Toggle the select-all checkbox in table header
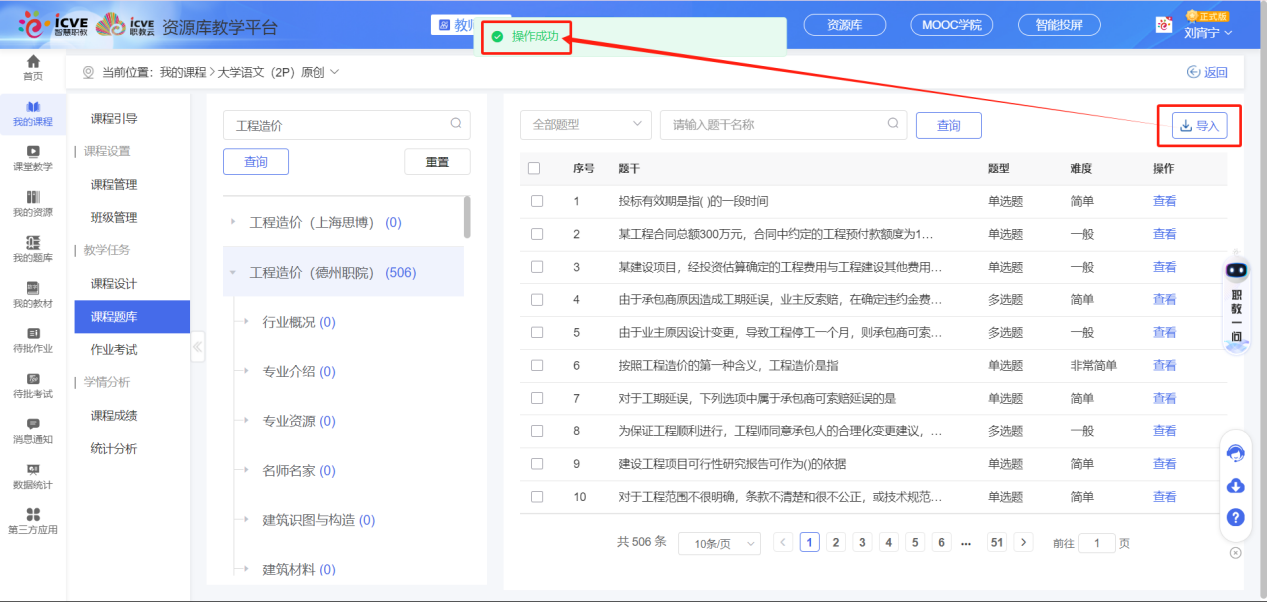1267x602 pixels. click(534, 168)
